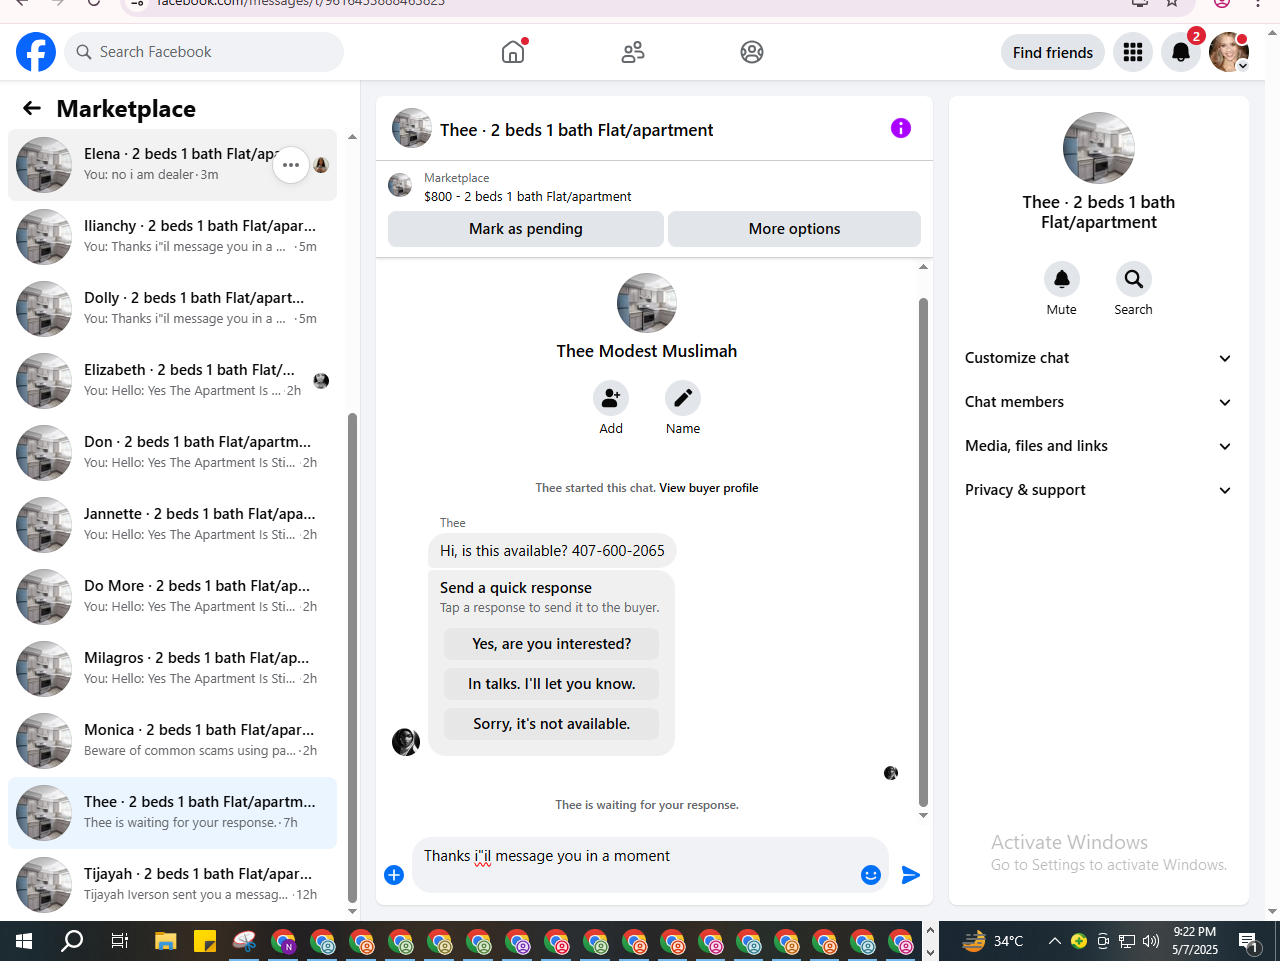Open Windows action center notifications
Screen dimensions: 1280x961
coord(1248,941)
